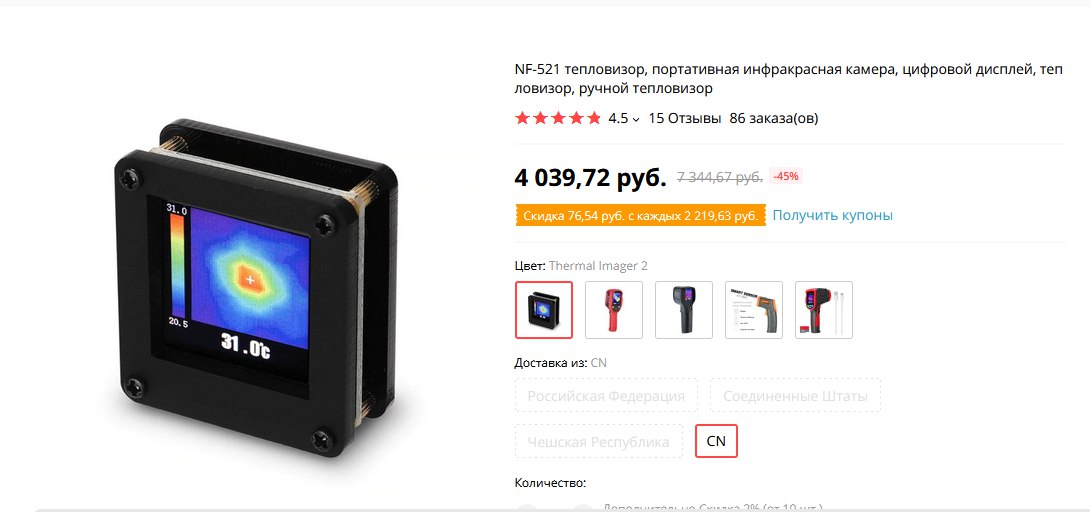Click the NF-521 тепловизор product title
This screenshot has height=512, width=1090.
click(x=789, y=79)
